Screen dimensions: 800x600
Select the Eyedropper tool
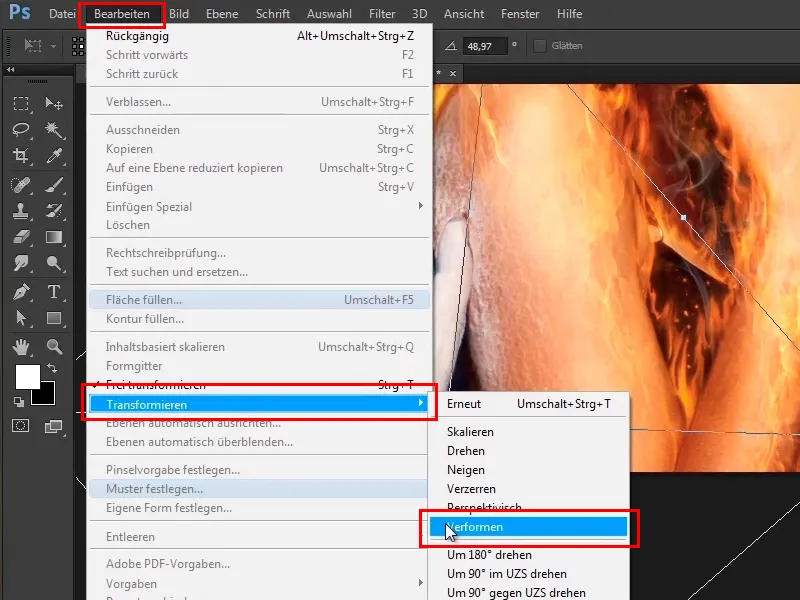click(x=54, y=156)
